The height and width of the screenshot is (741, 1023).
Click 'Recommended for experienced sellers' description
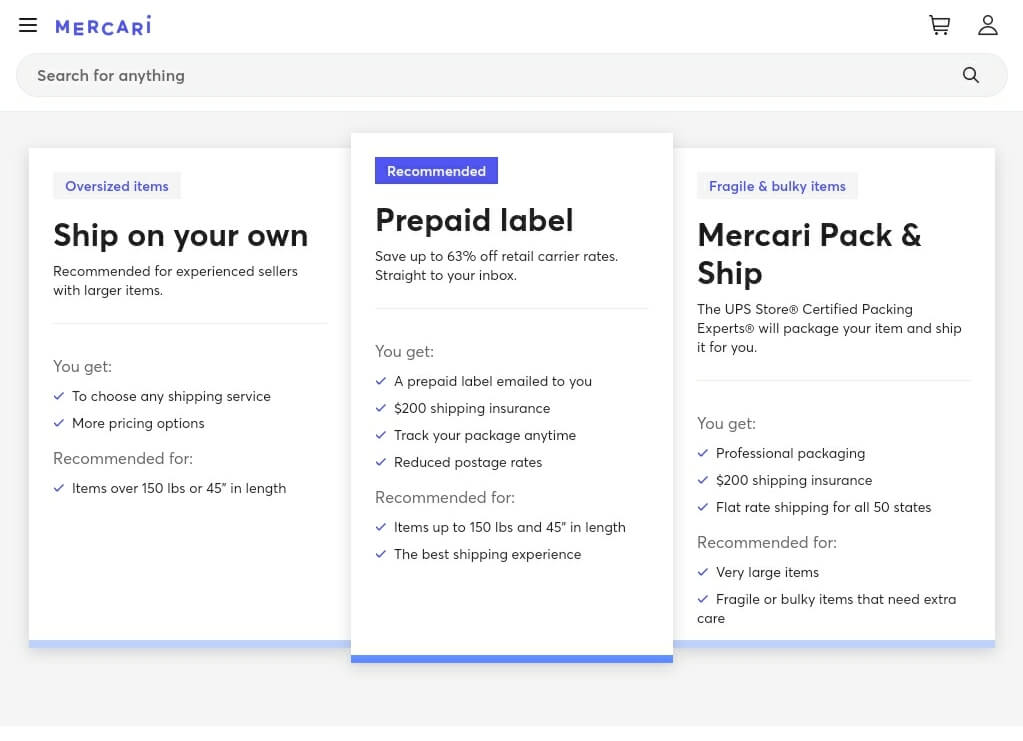coord(176,280)
